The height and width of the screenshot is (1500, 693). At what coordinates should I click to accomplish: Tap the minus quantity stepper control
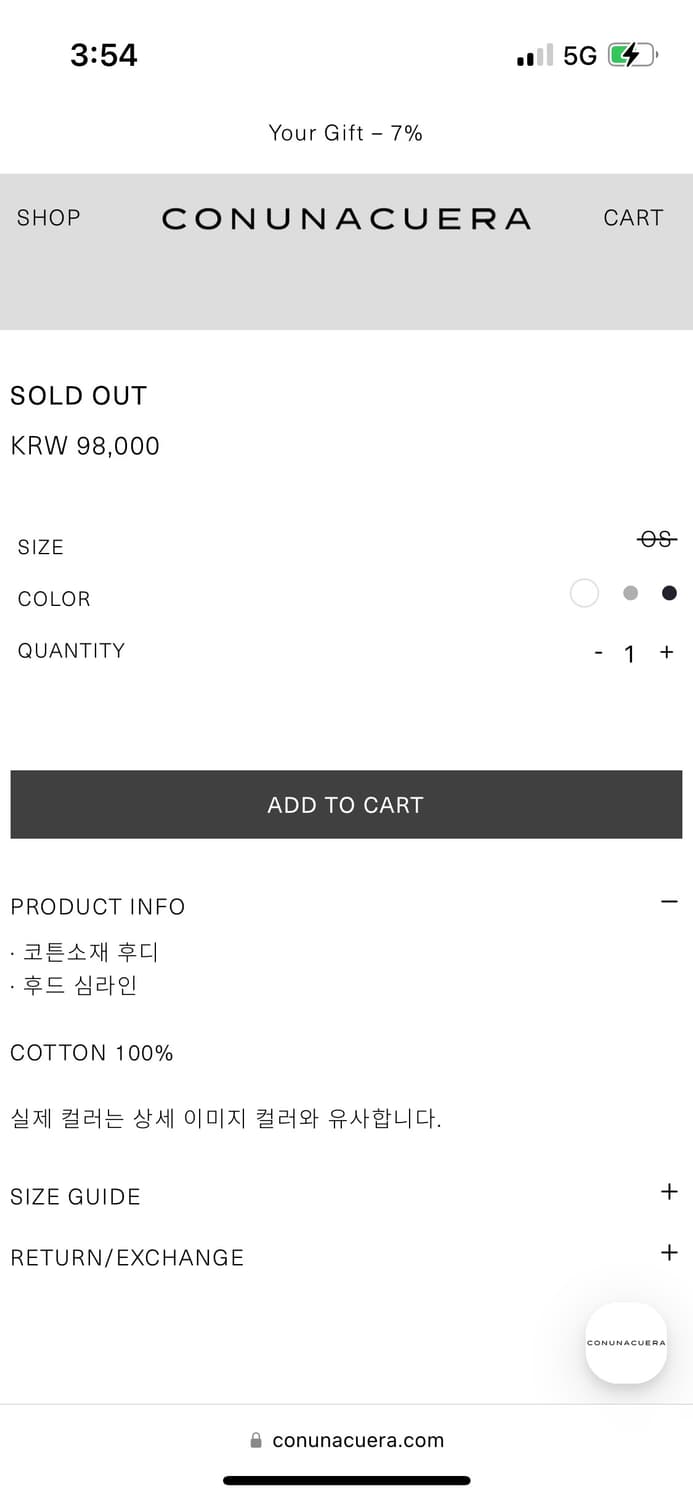(x=598, y=653)
